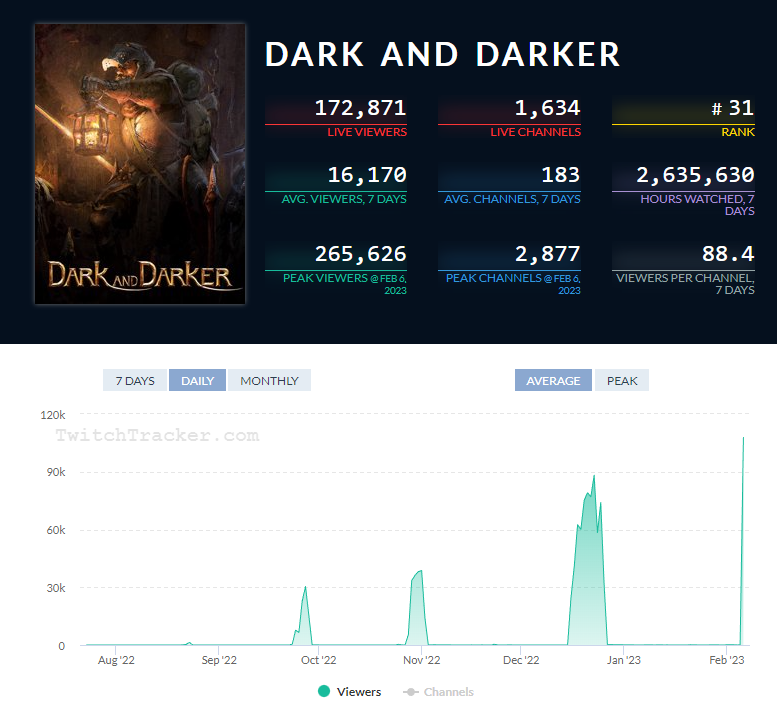Click the PEAK CHANNELS @ FEB 6 label

[513, 284]
